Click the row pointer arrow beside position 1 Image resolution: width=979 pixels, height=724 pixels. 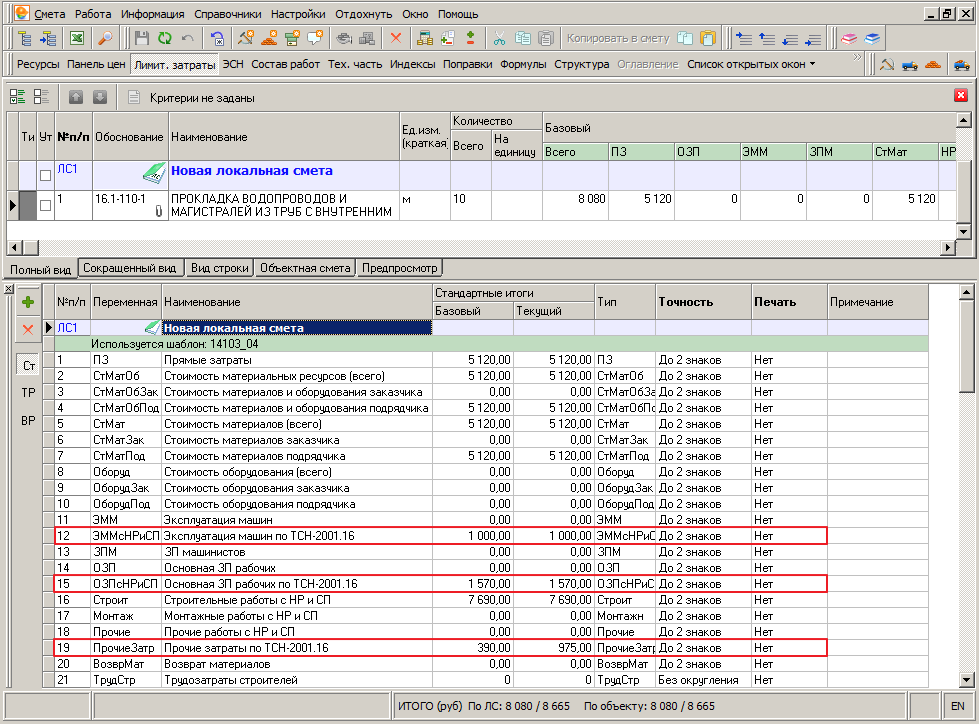tap(12, 205)
